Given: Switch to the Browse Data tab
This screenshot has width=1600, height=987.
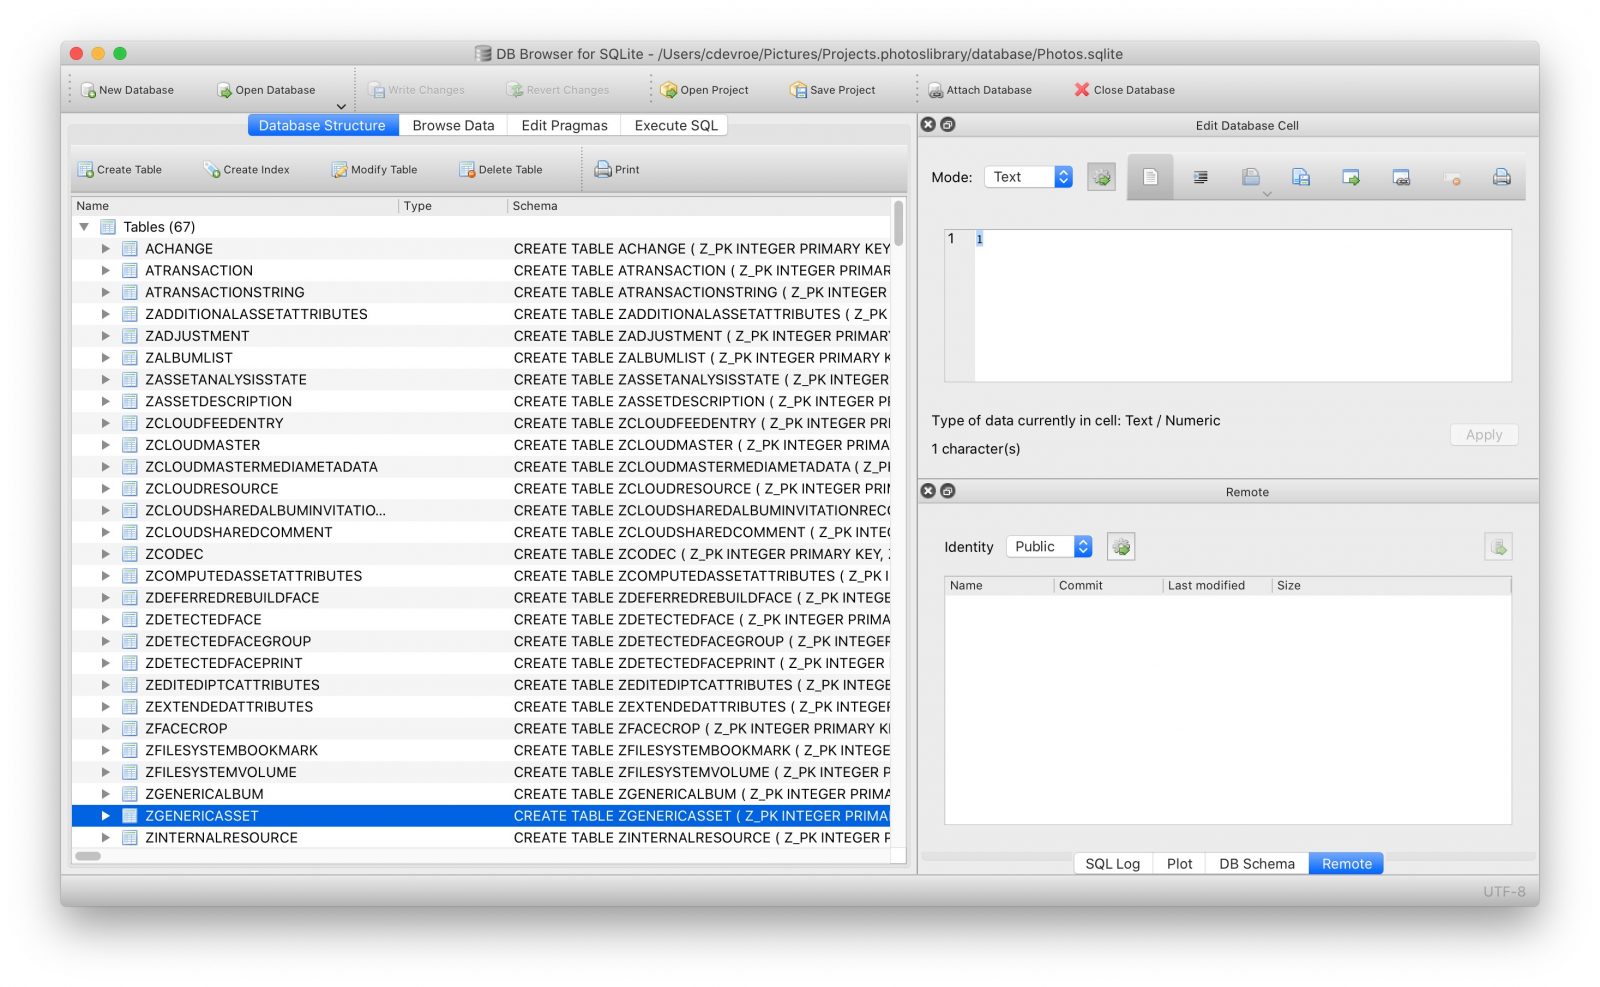Looking at the screenshot, I should [453, 125].
